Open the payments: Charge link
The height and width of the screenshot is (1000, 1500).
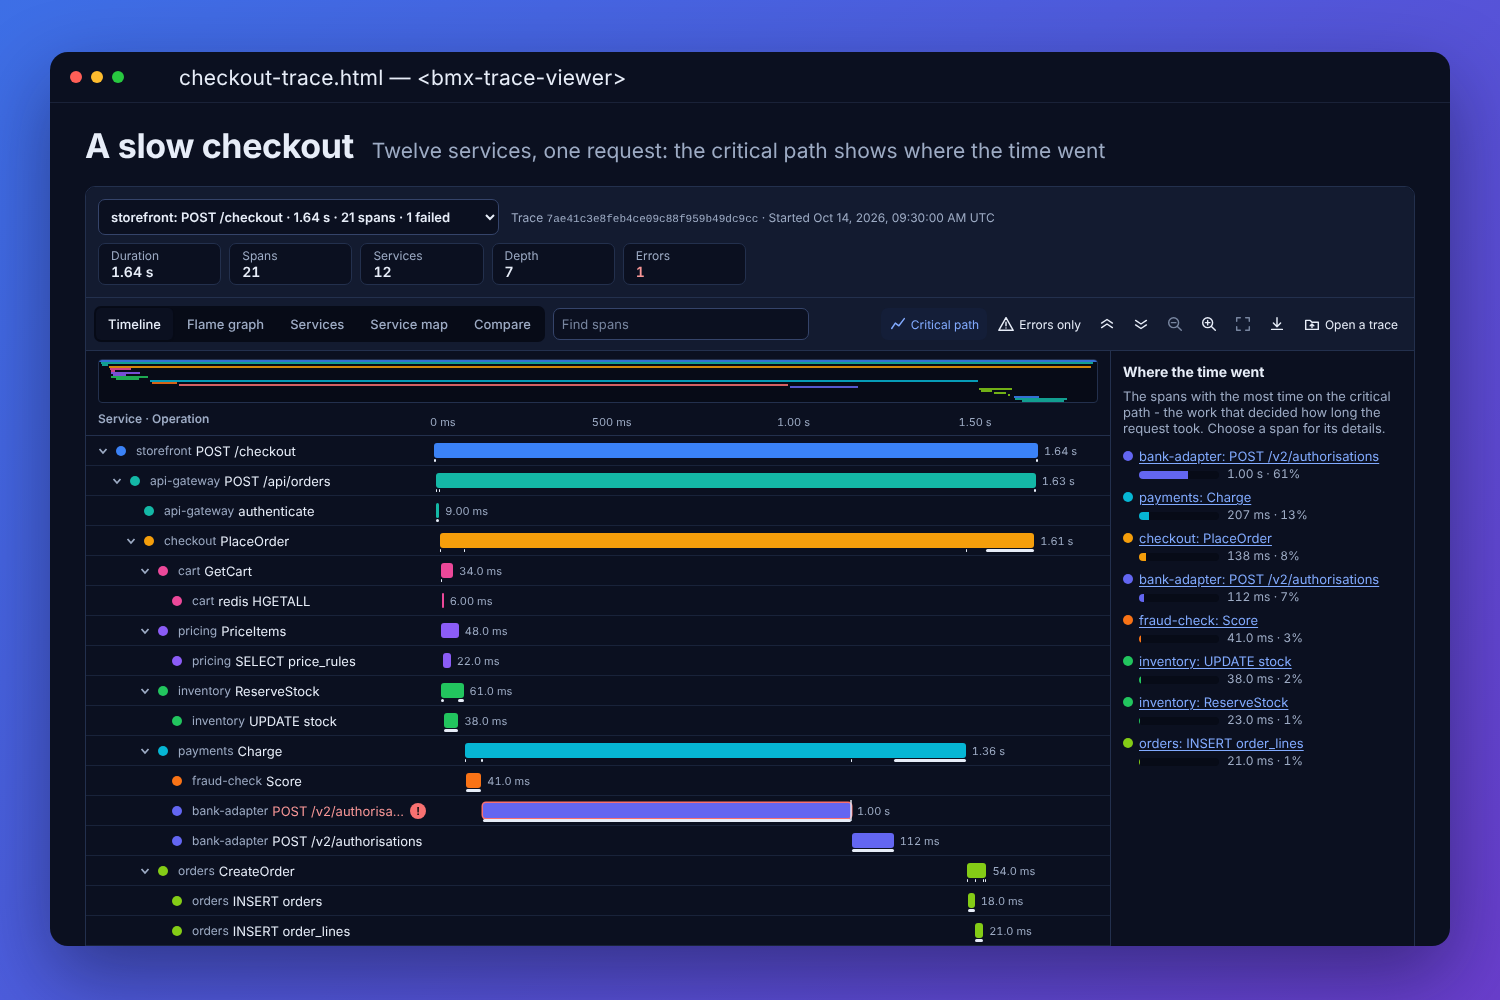pos(1194,497)
